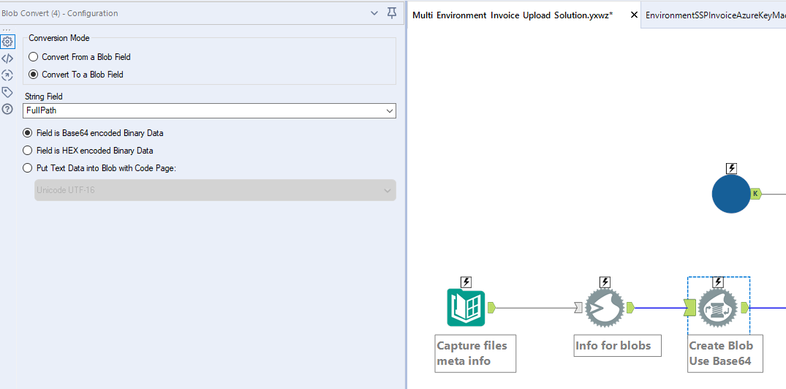
Task: Select Field is HEX encoded Binary Data
Action: (88, 150)
